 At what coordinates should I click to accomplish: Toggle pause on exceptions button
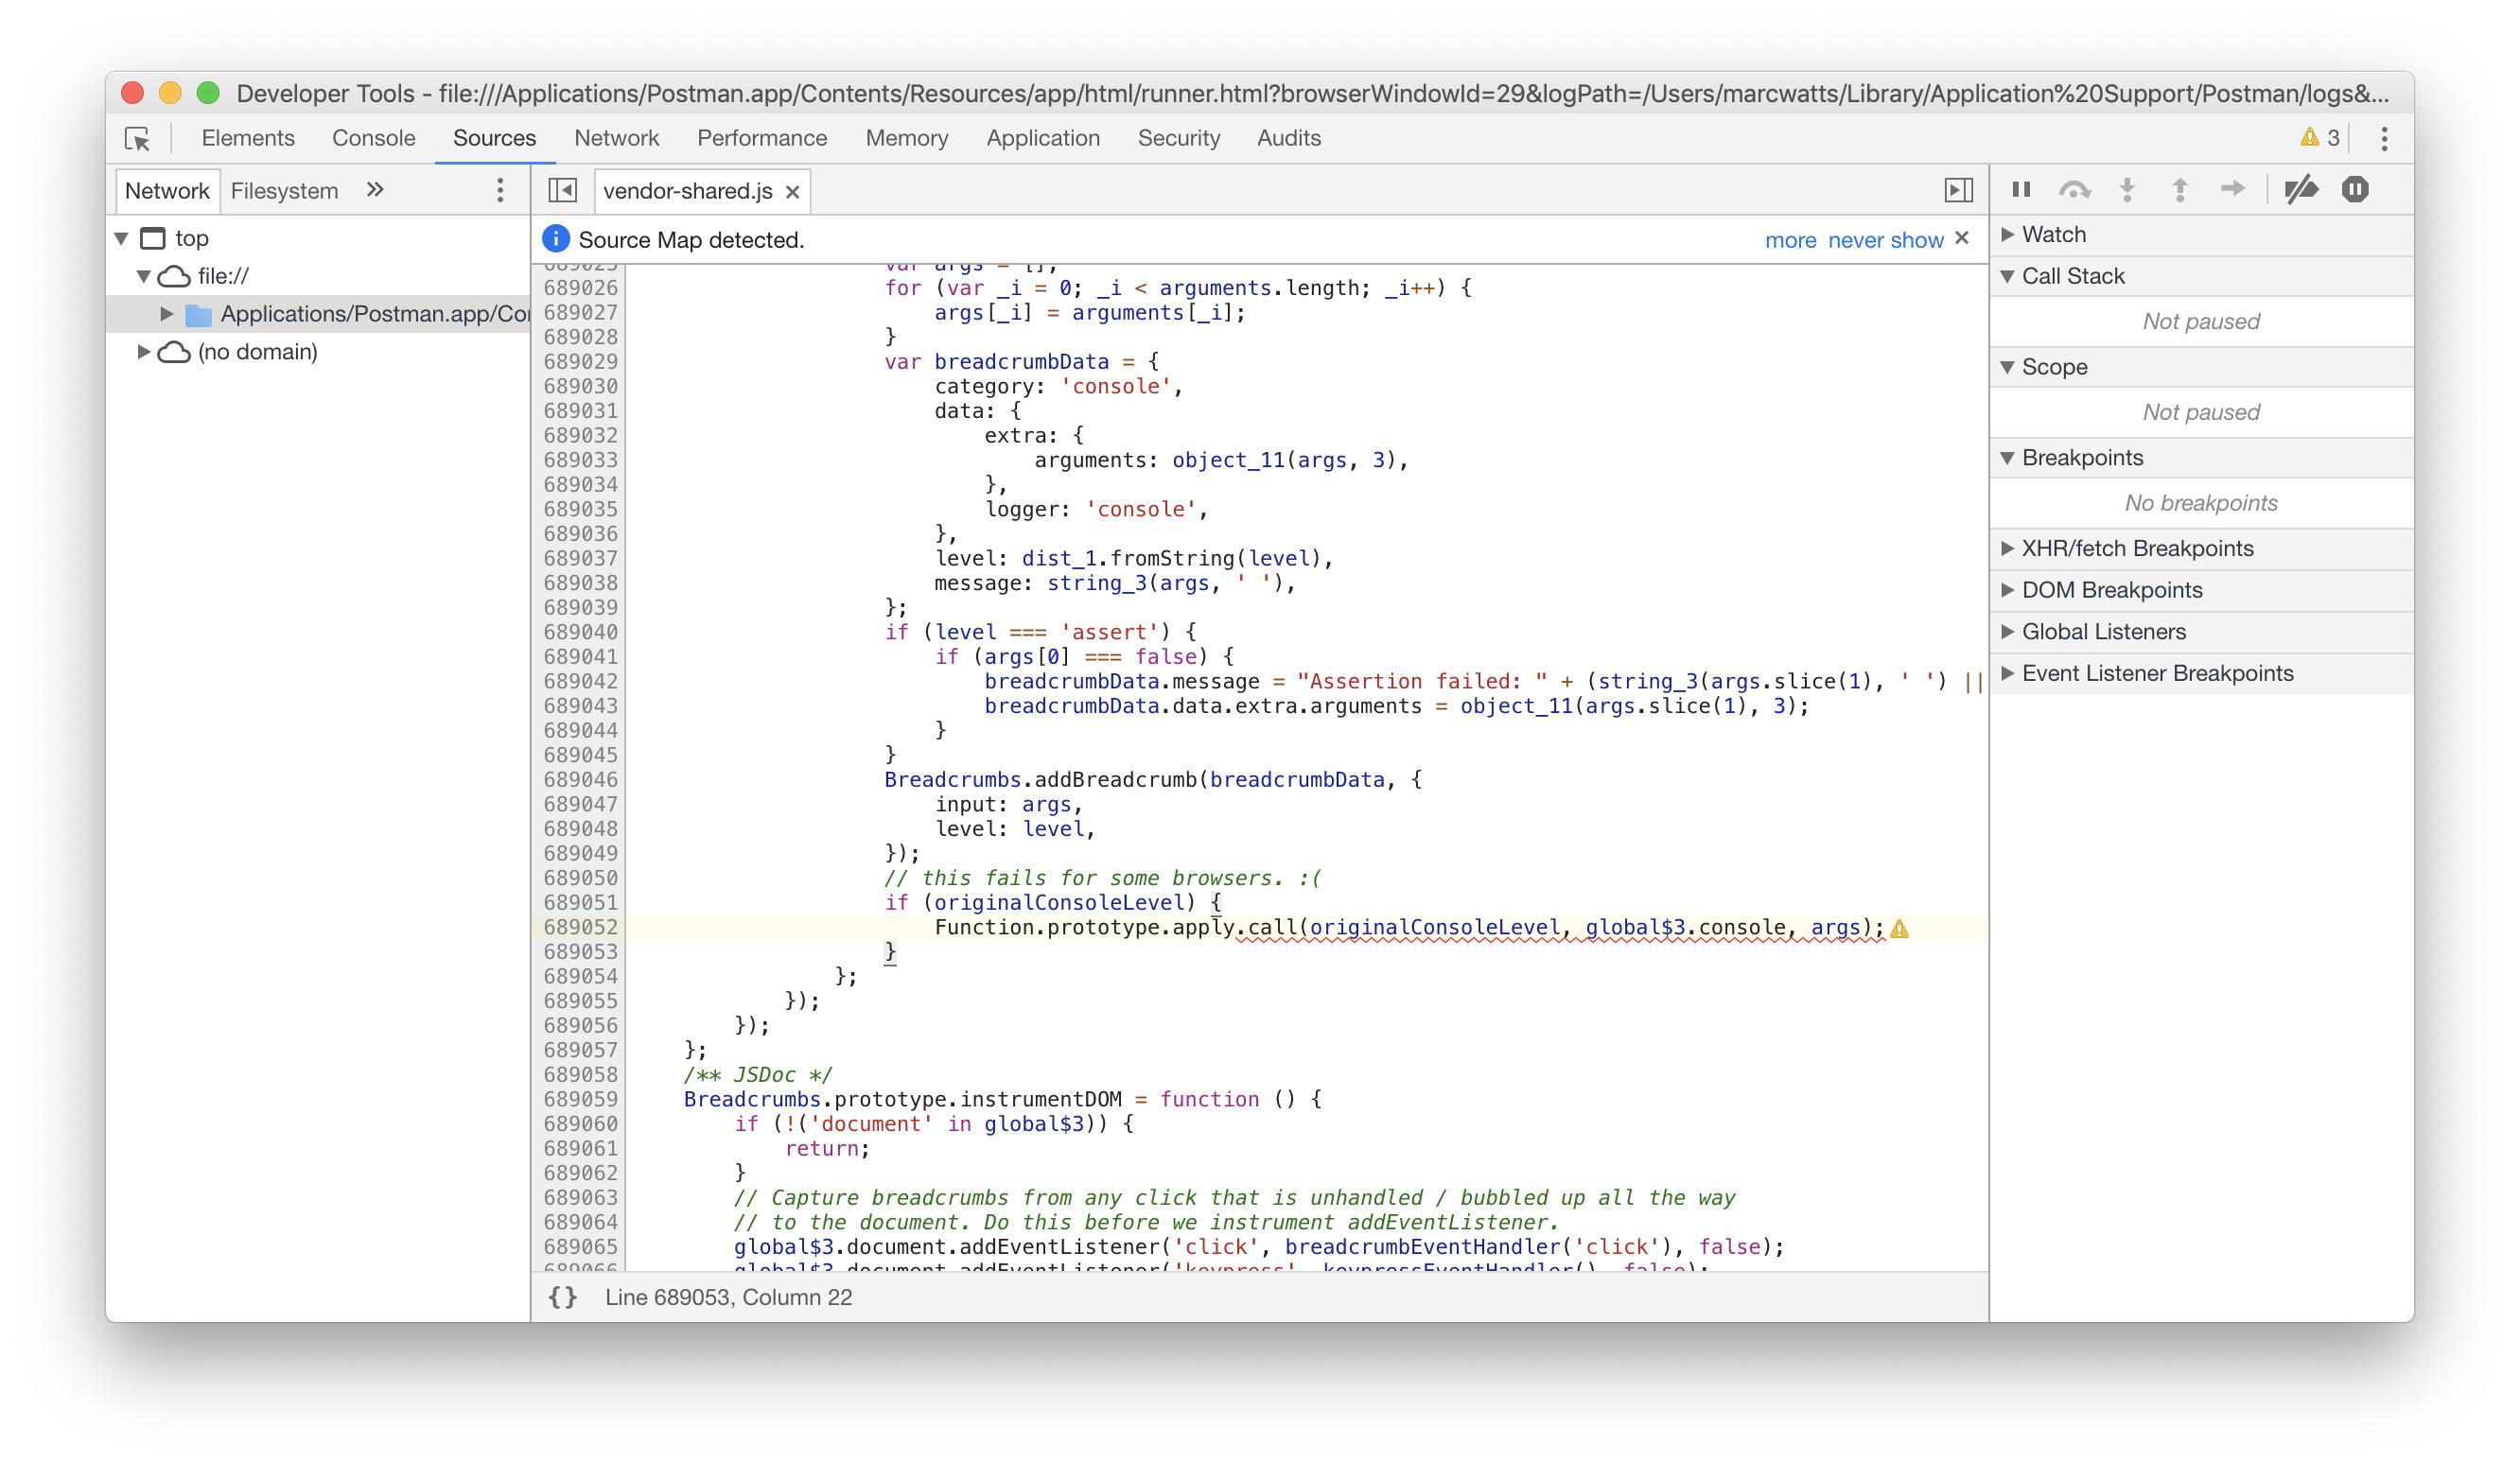pyautogui.click(x=2355, y=189)
